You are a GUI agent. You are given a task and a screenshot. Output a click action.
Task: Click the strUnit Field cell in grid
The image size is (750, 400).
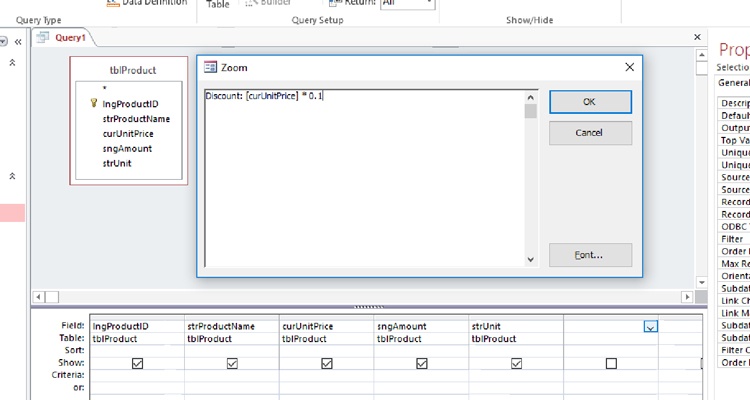point(516,326)
